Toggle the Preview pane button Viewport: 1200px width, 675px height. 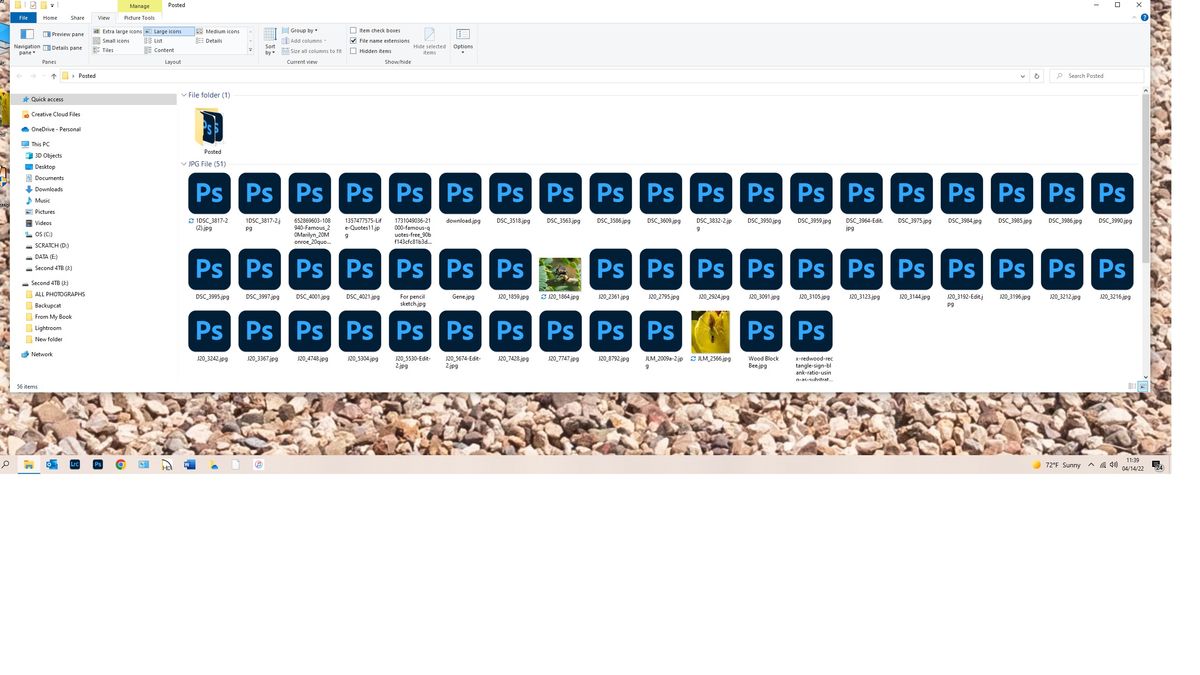pyautogui.click(x=64, y=34)
